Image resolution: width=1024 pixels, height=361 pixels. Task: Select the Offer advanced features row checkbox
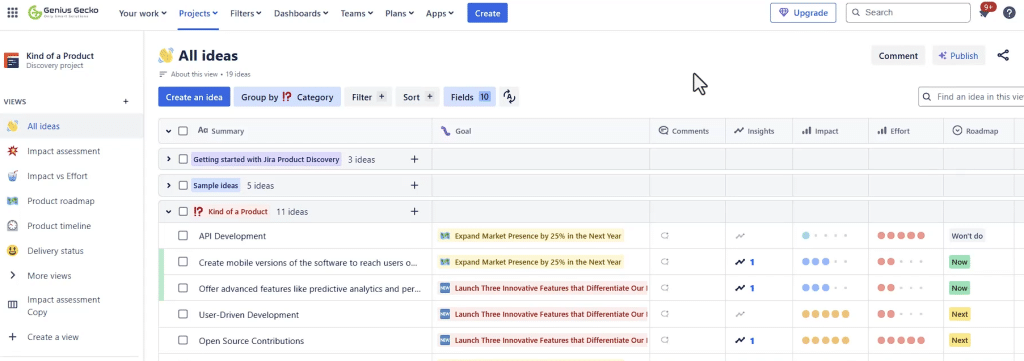184,288
